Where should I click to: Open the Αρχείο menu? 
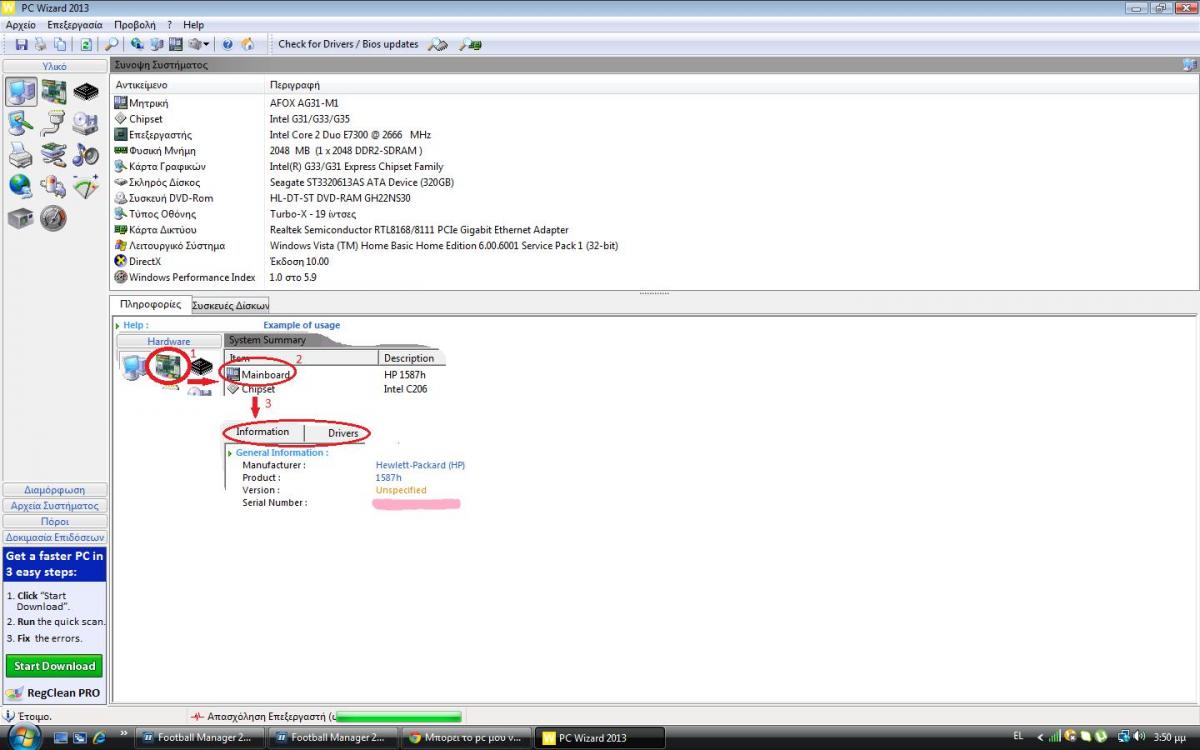tap(20, 25)
